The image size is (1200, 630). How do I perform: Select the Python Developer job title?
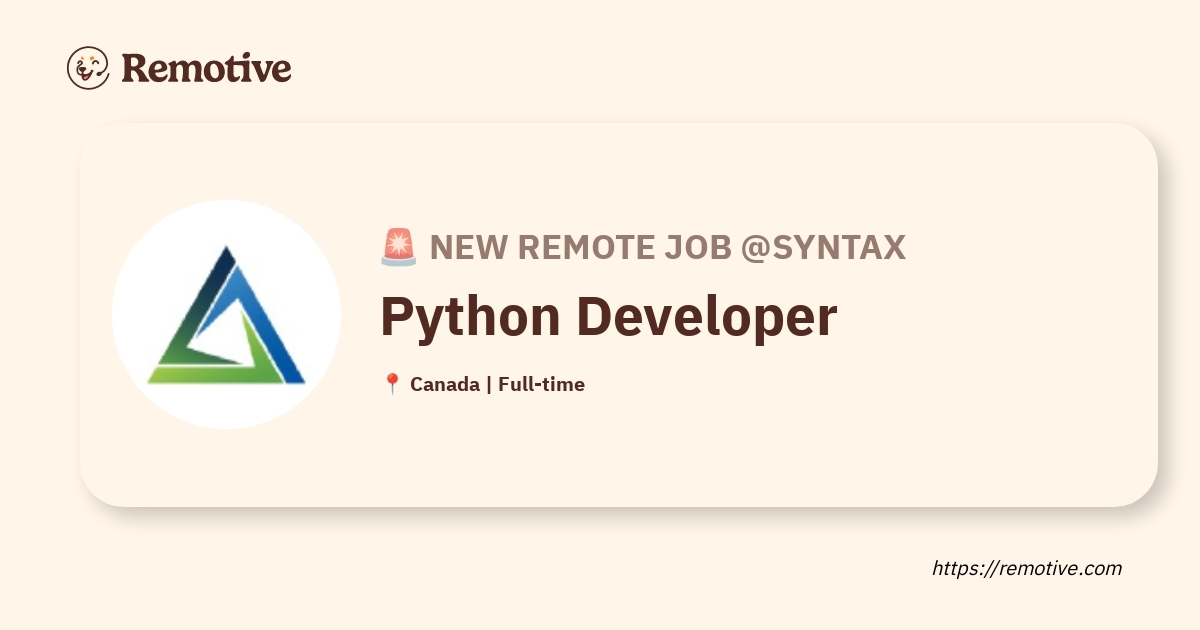[x=608, y=316]
